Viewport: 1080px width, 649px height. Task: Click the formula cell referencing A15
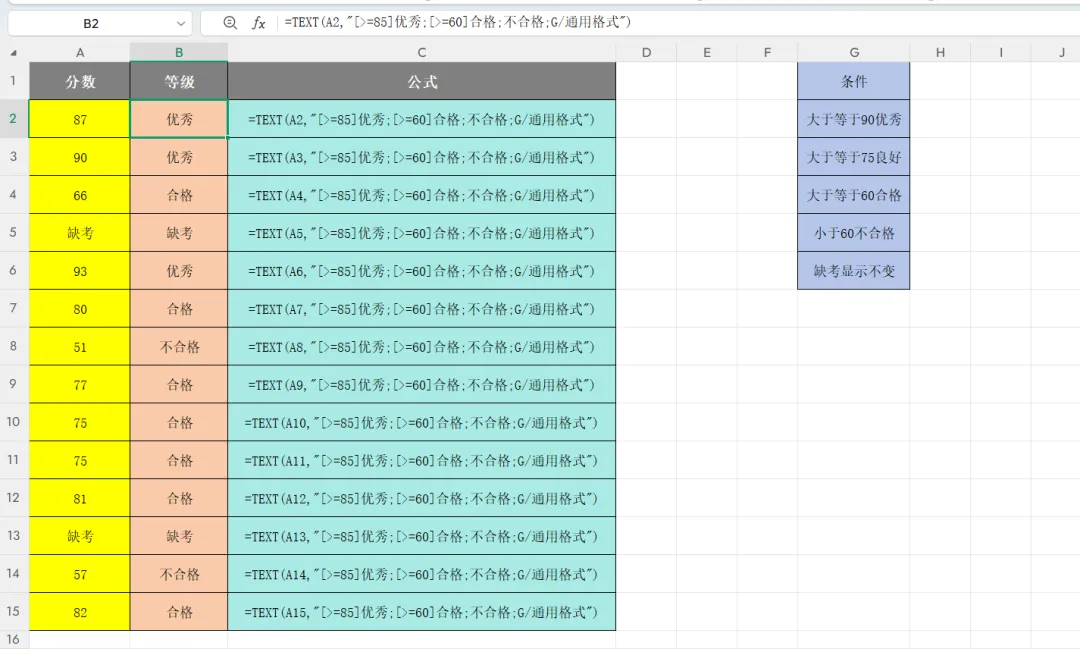coord(422,612)
